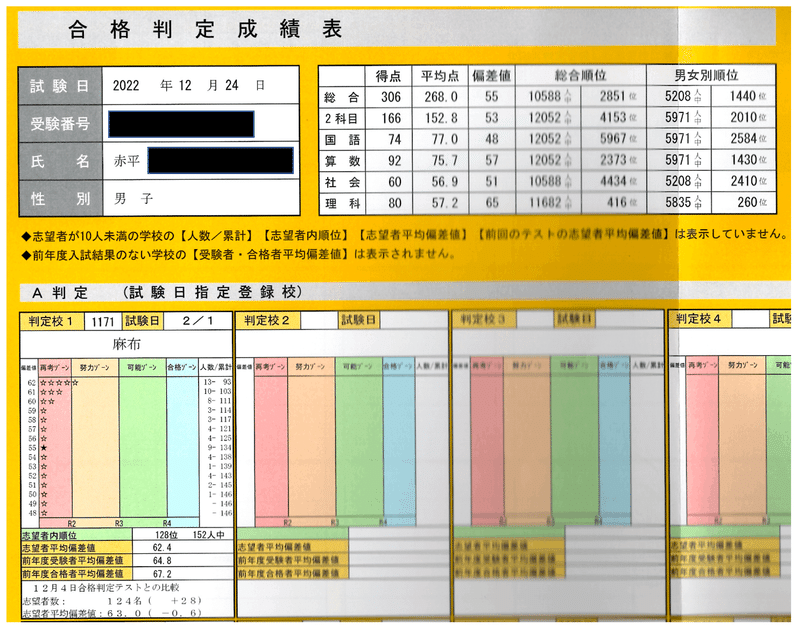Select participant count 11682 in 理科 row

[544, 203]
